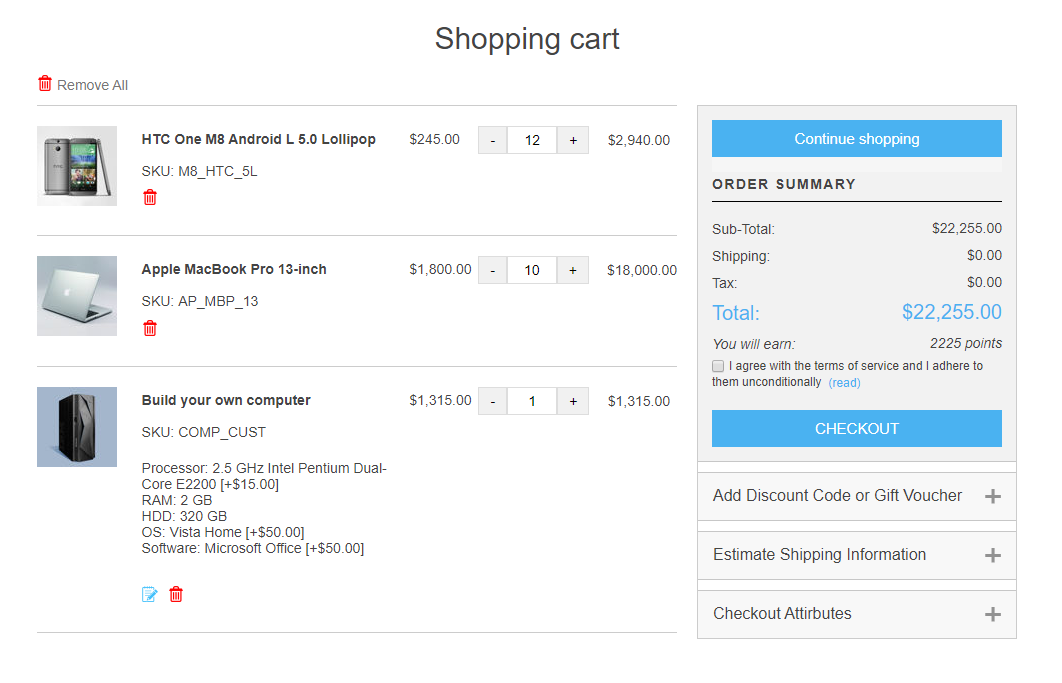The width and height of the screenshot is (1062, 683).
Task: Expand Estimate Shipping Information section
Action: 857,555
